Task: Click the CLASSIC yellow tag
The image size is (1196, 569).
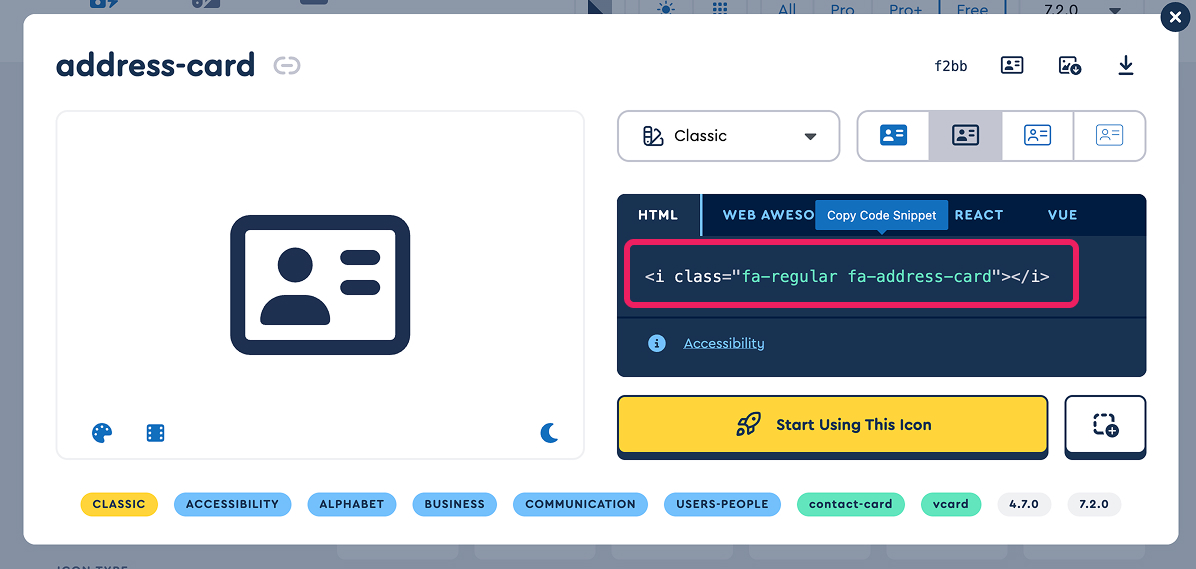Action: click(119, 504)
